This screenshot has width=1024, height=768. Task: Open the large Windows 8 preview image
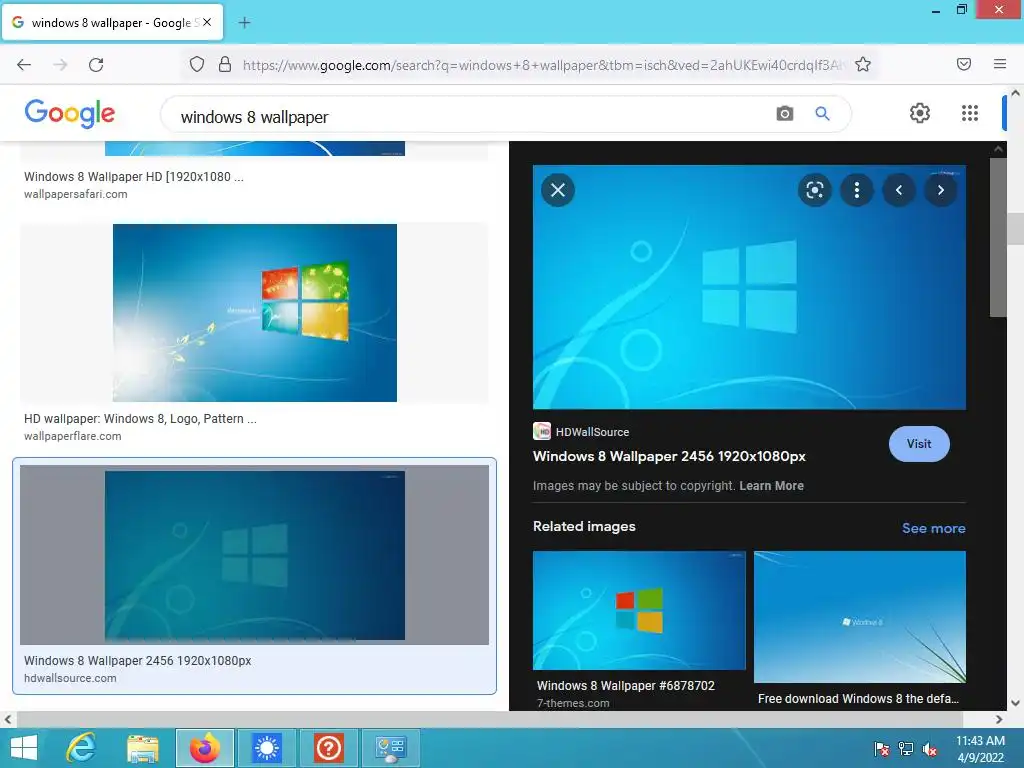[749, 287]
